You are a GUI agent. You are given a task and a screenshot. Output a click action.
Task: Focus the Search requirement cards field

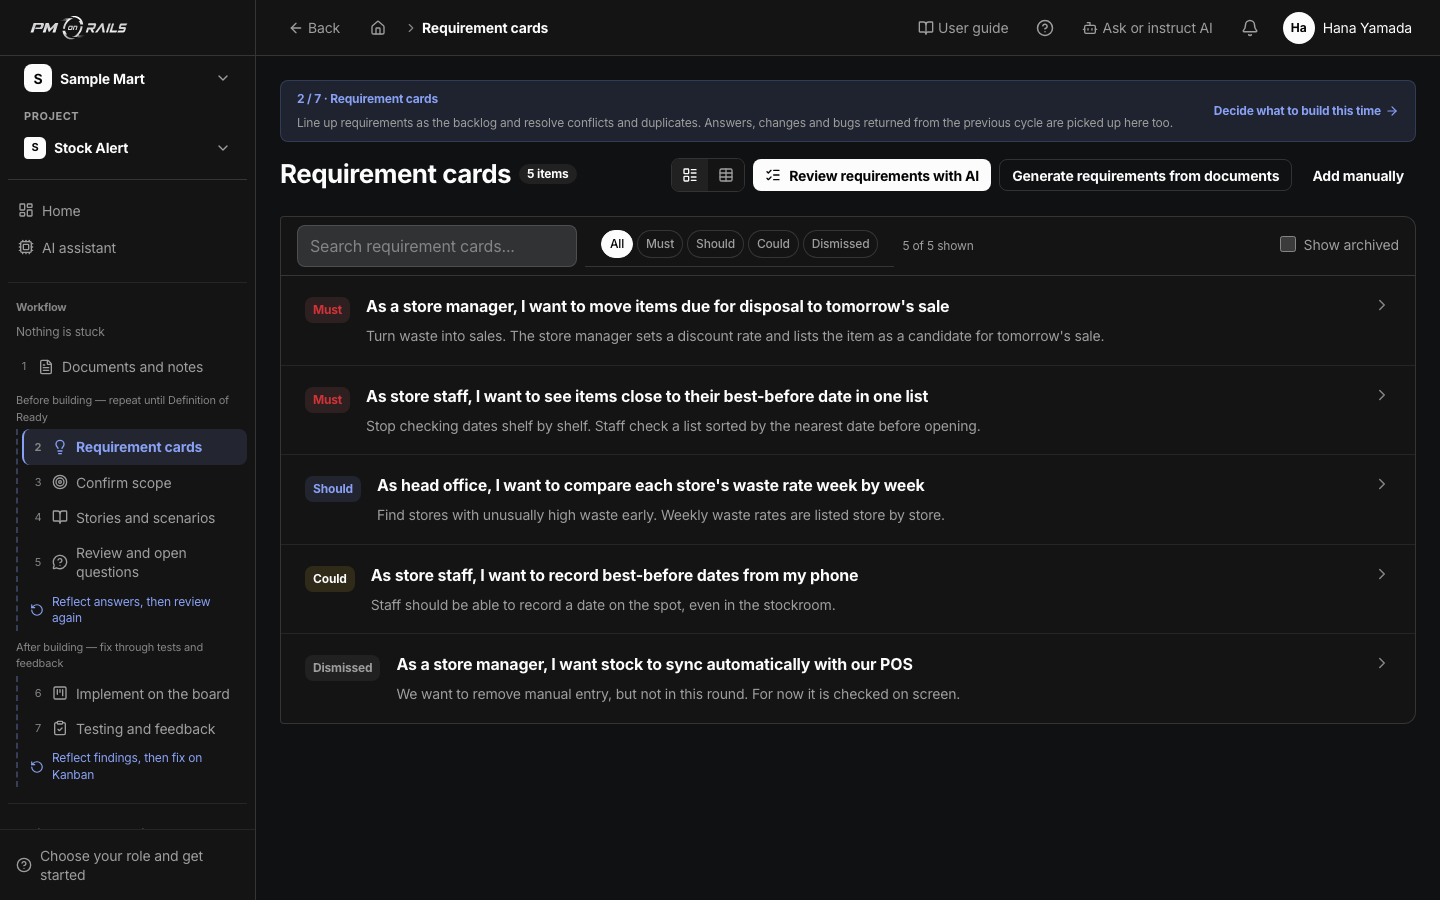pyautogui.click(x=437, y=246)
